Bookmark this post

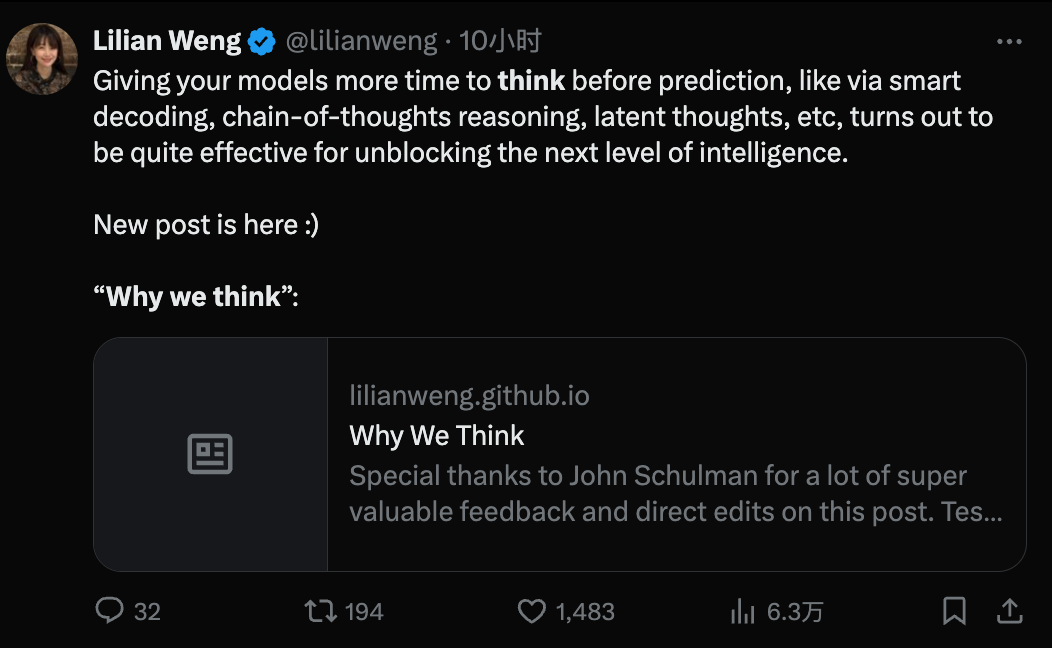pyautogui.click(x=955, y=610)
